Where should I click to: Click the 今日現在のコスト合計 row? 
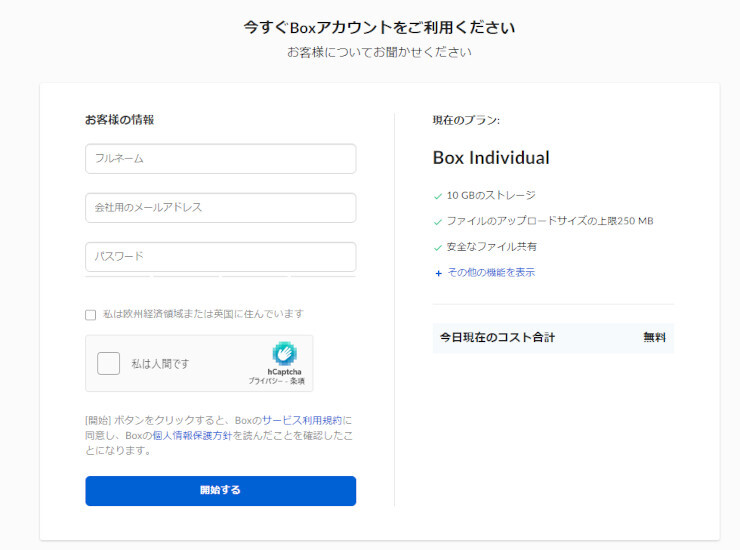[552, 338]
